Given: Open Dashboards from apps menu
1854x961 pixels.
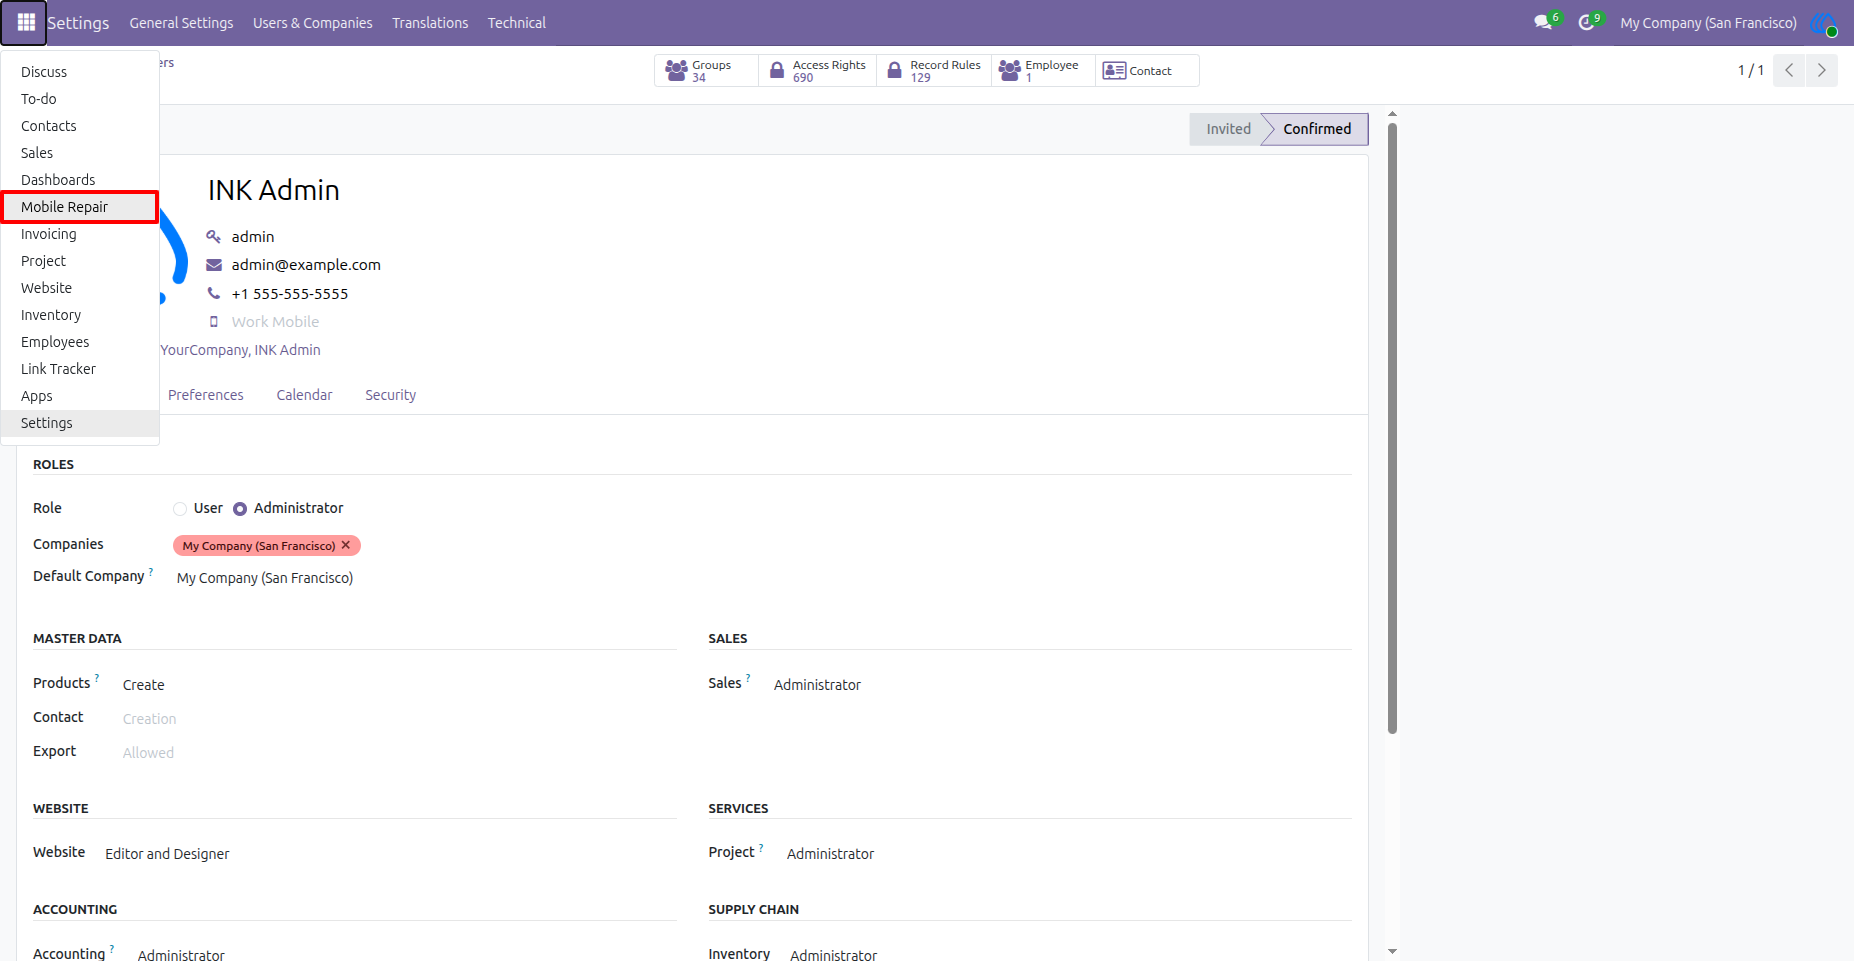Looking at the screenshot, I should (80, 180).
